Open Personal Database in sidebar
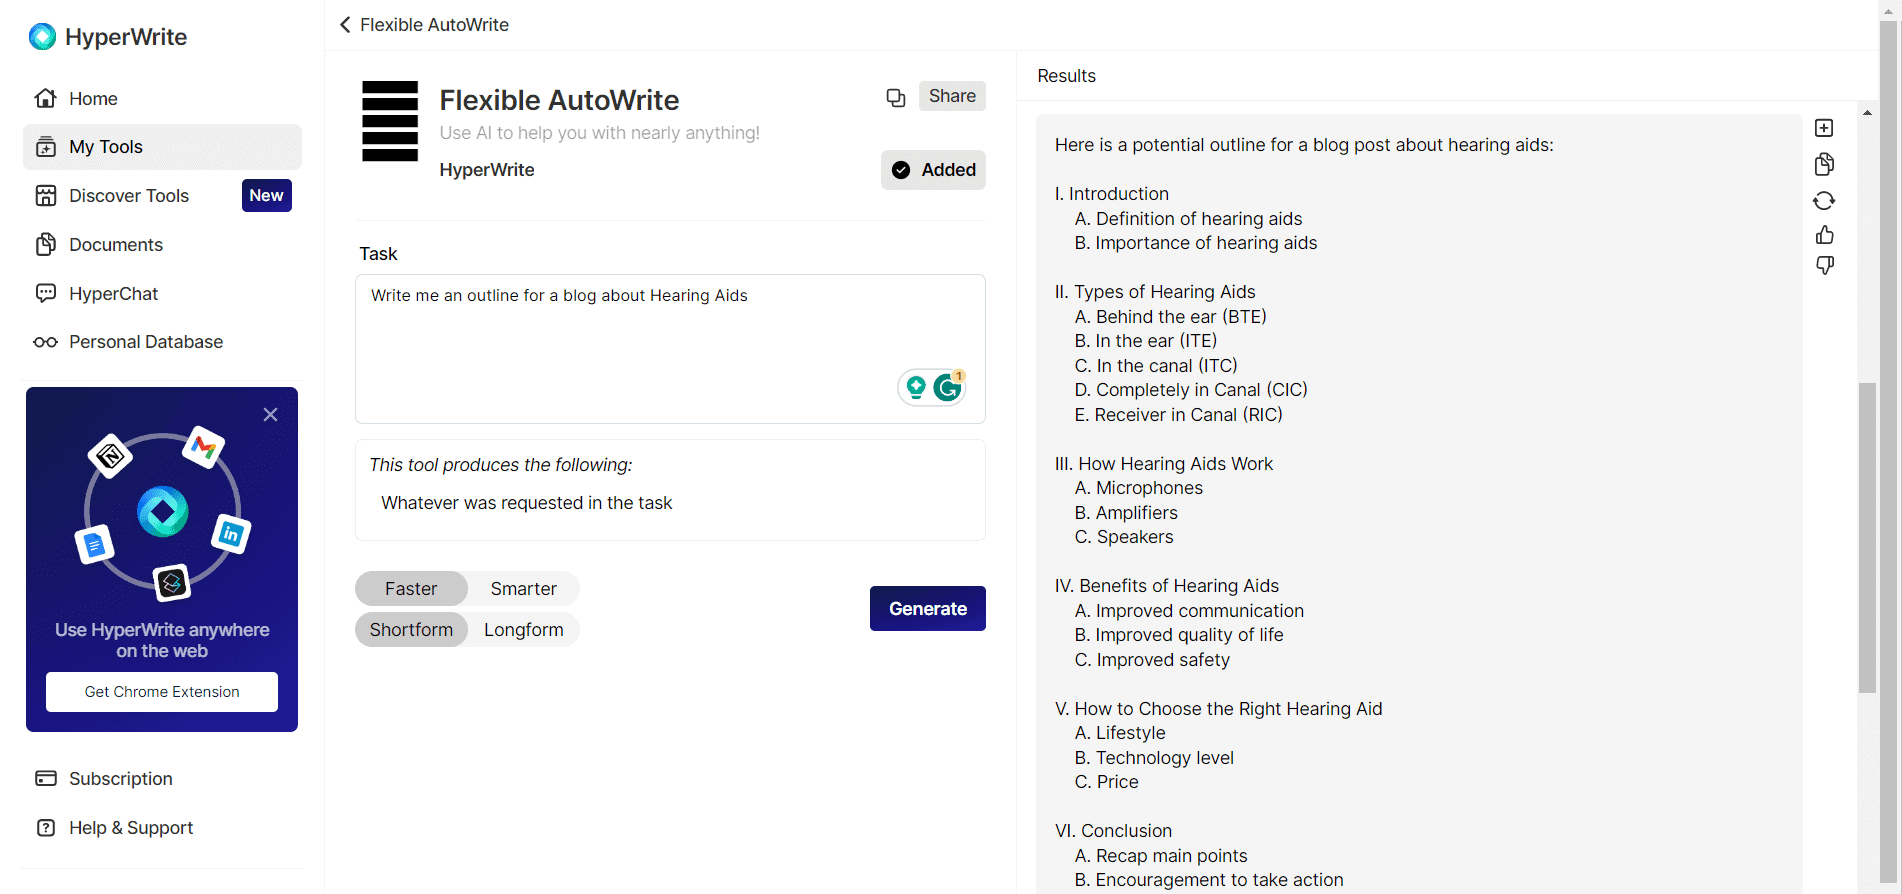1902x894 pixels. click(x=162, y=342)
